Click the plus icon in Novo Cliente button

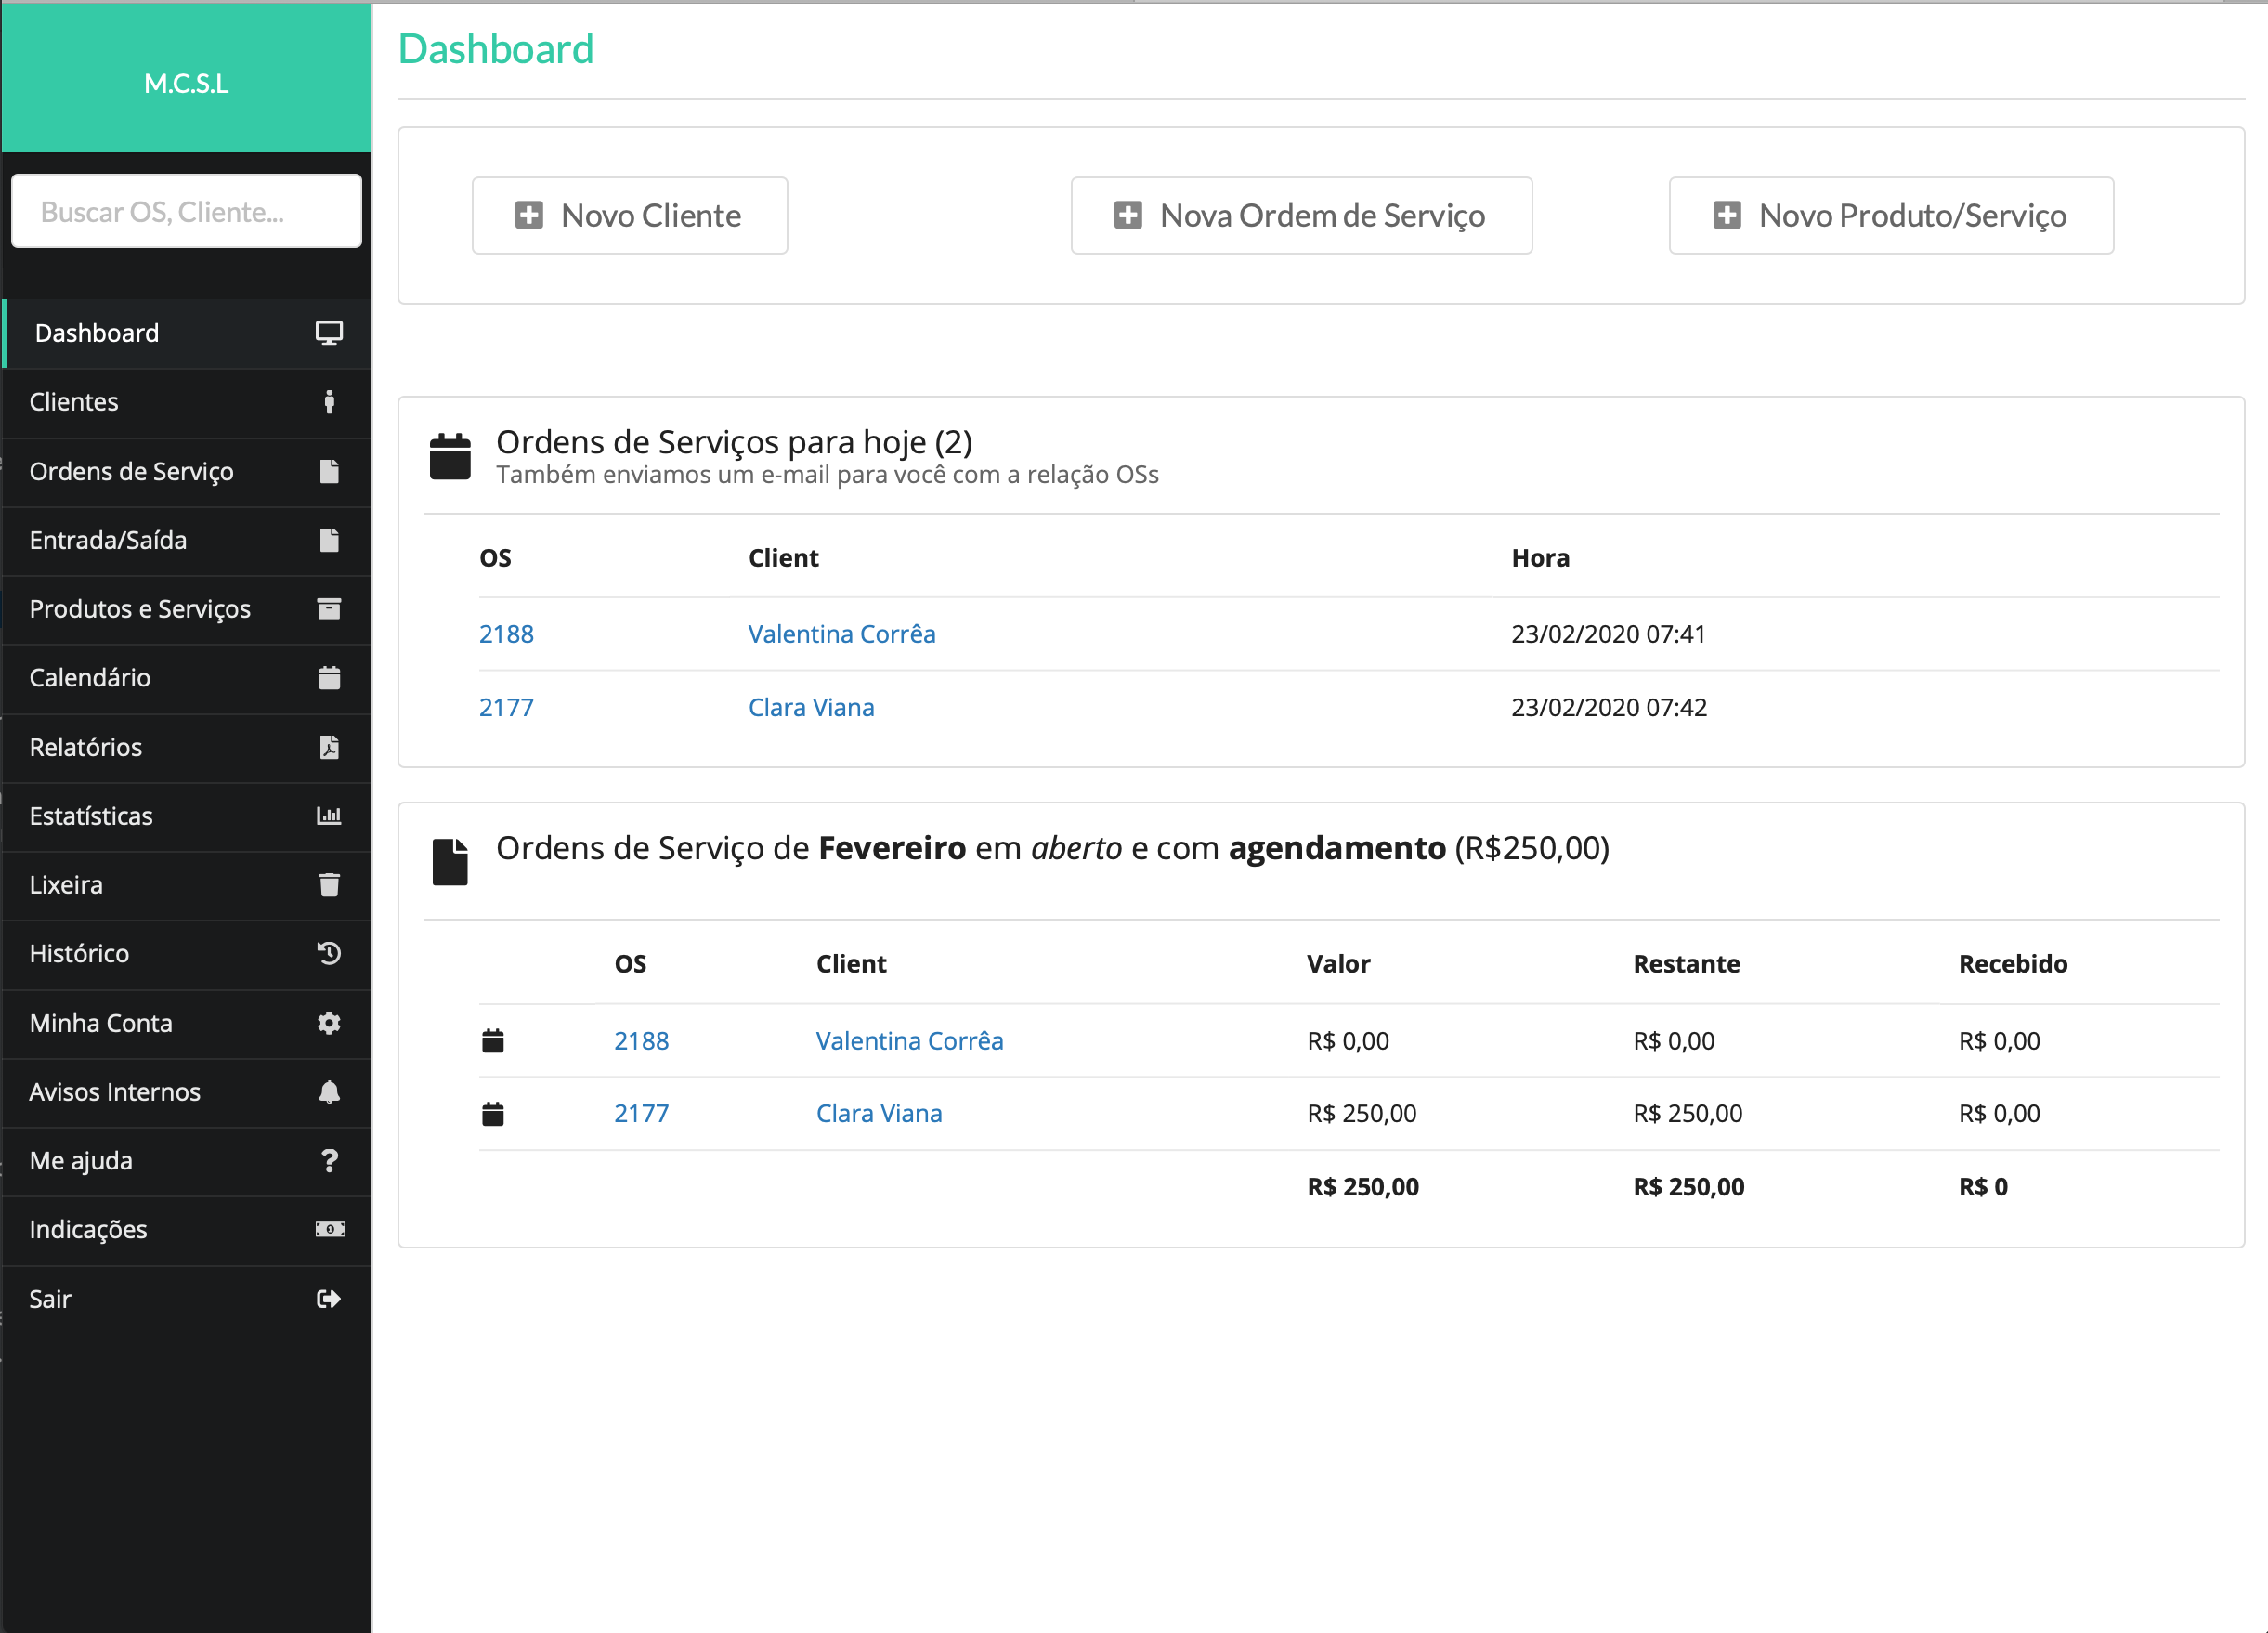529,215
